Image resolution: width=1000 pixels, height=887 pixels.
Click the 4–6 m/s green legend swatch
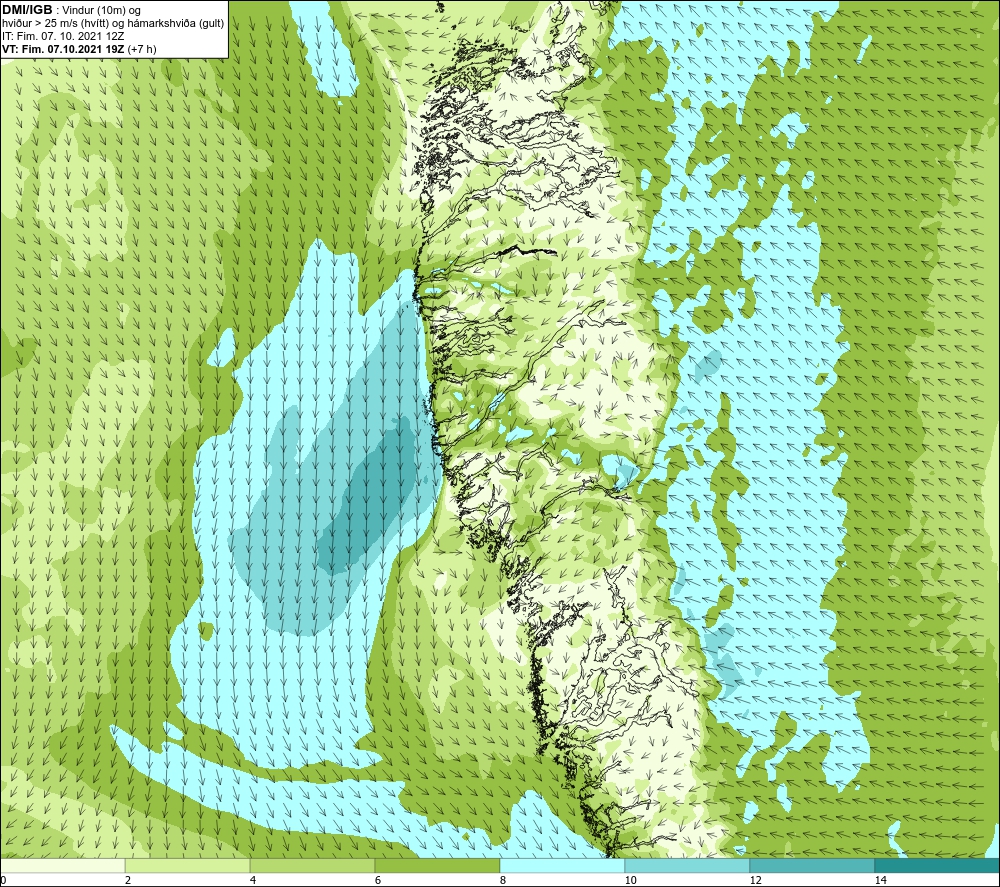point(312,866)
